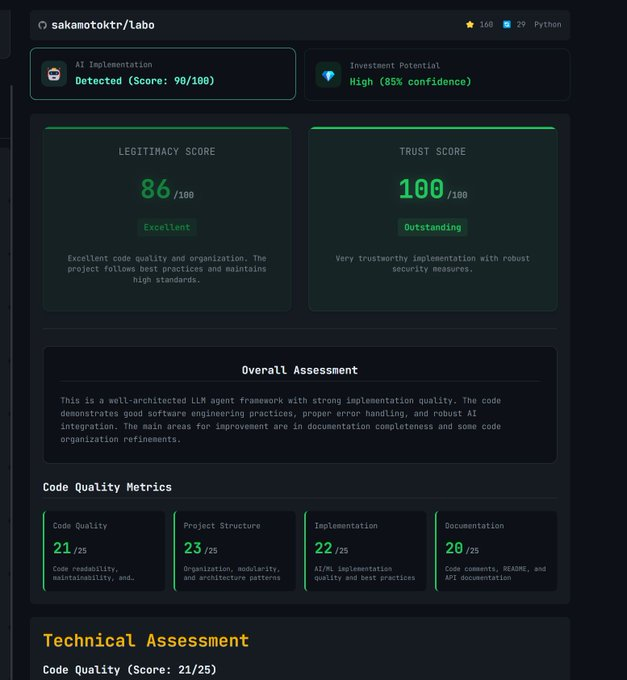627x680 pixels.
Task: Click High (85% confidence) text
Action: pos(410,82)
